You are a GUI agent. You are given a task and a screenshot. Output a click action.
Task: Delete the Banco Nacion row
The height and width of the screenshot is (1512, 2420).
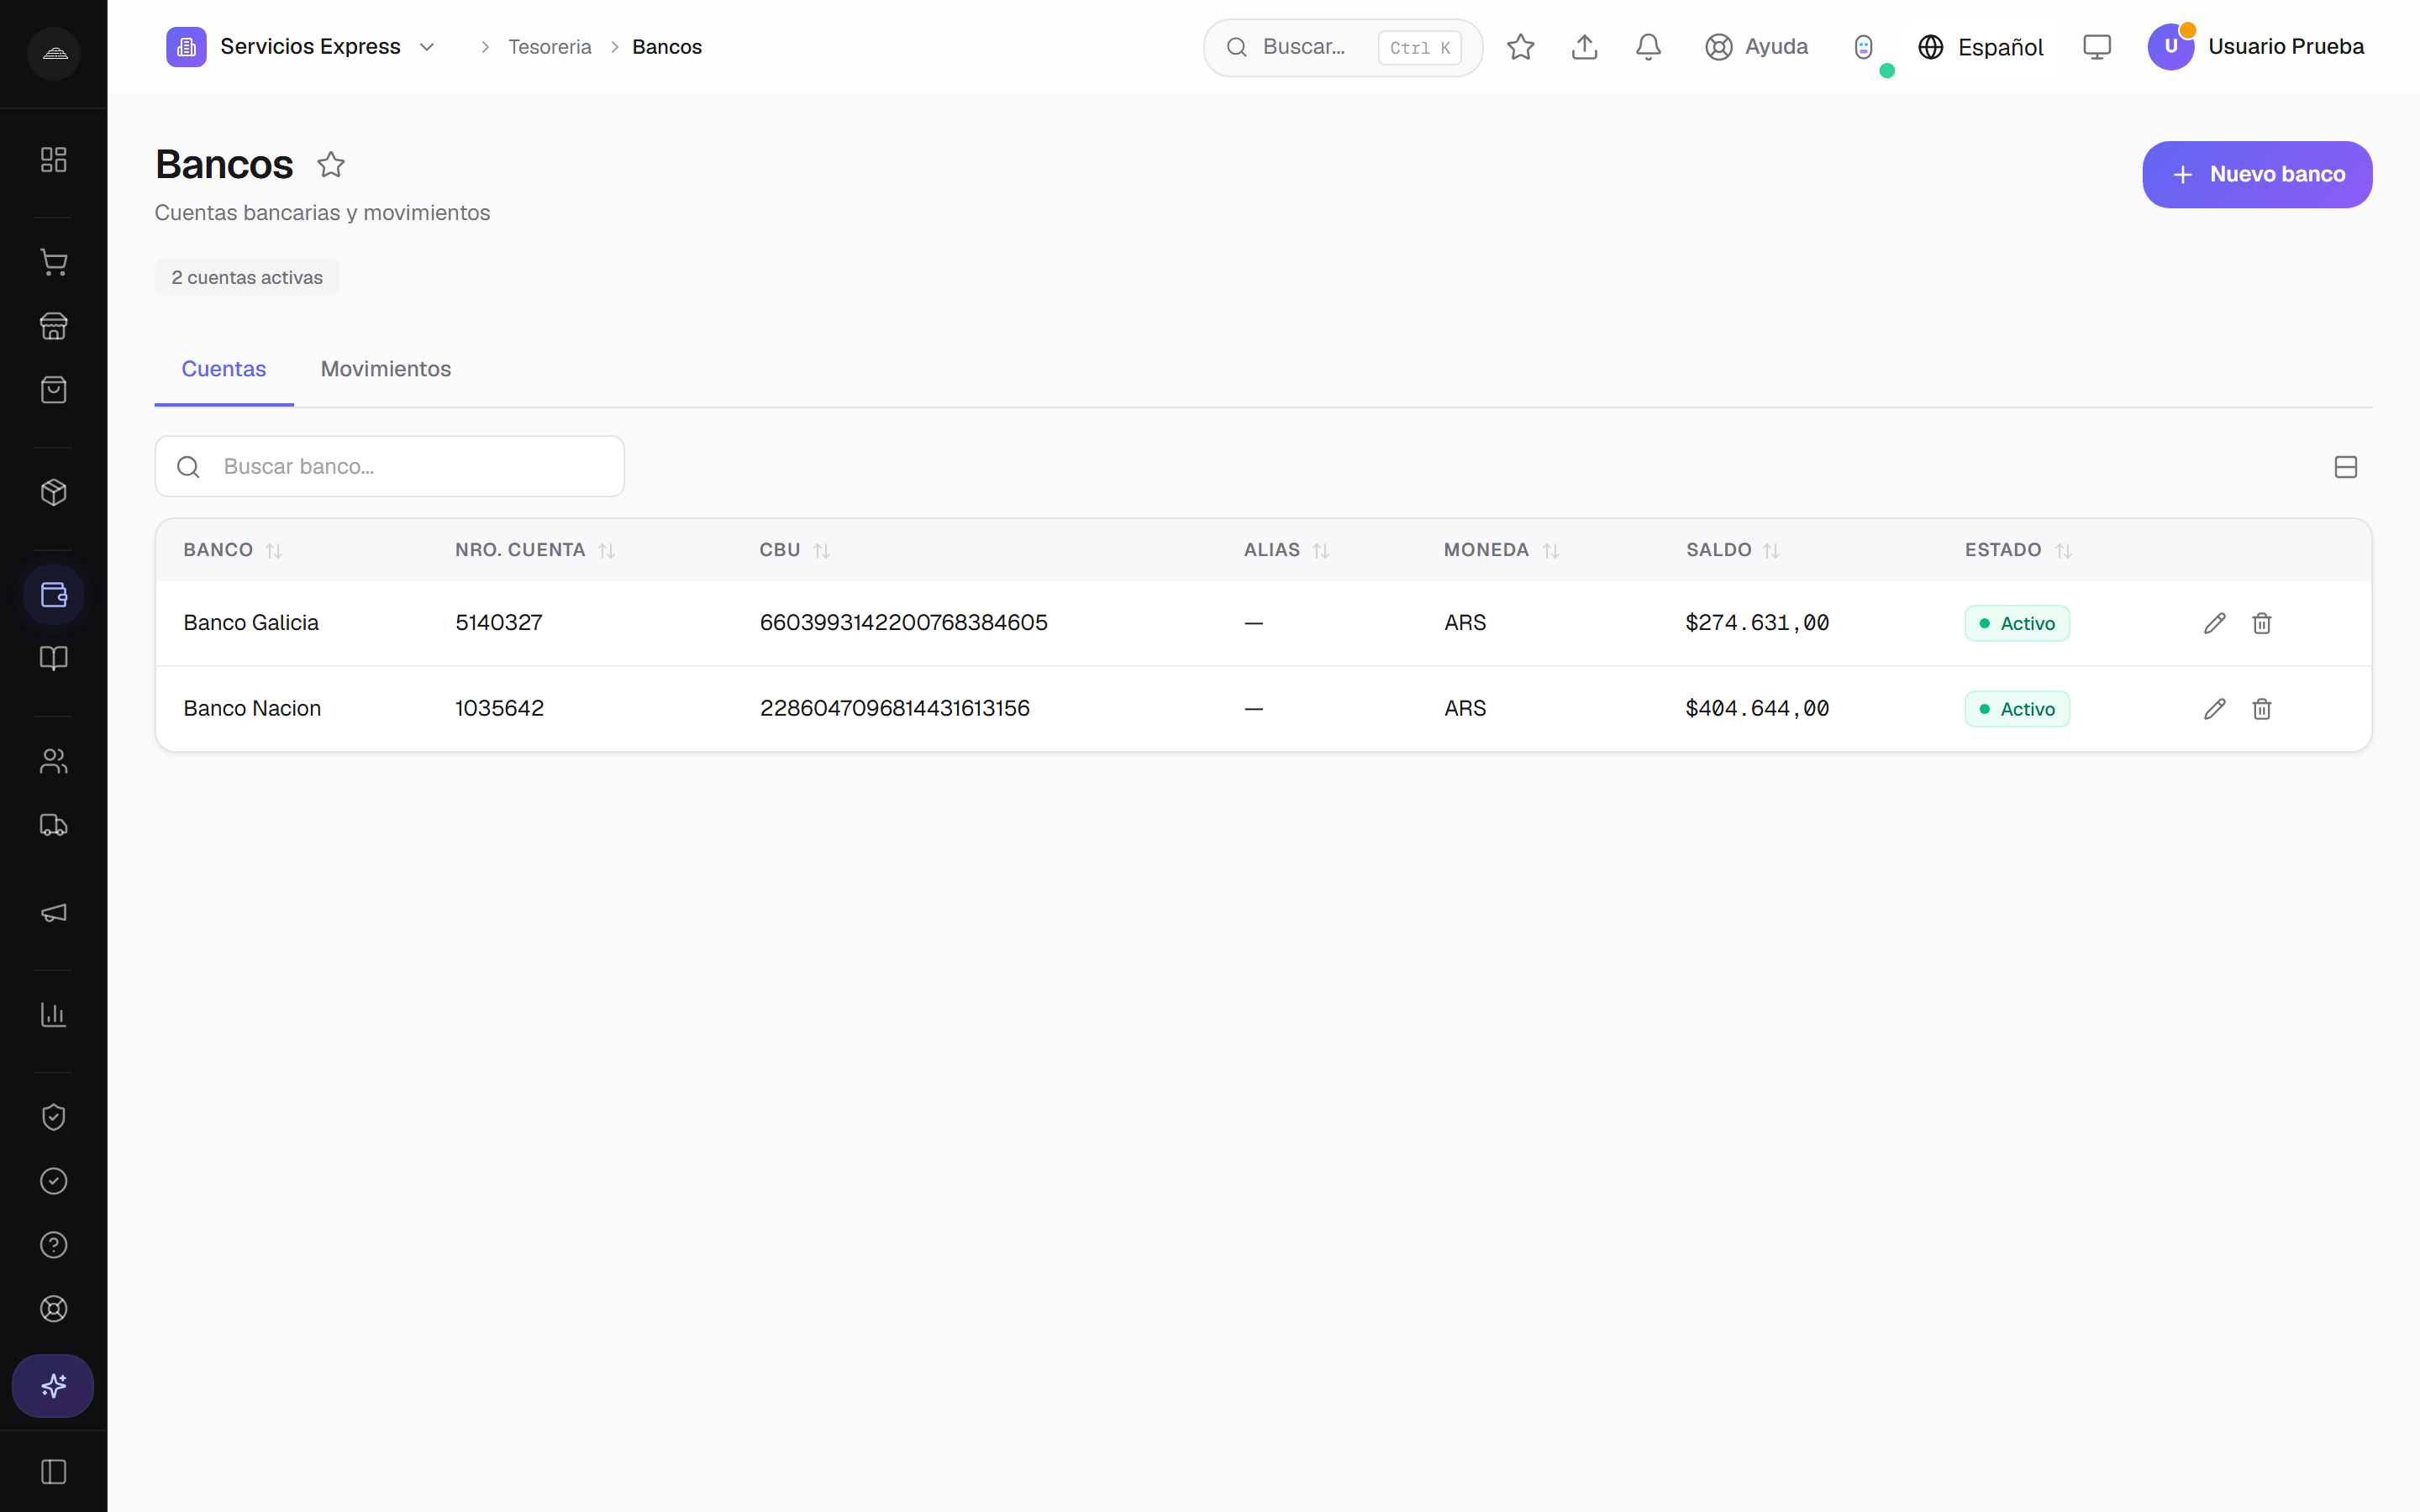click(2262, 709)
